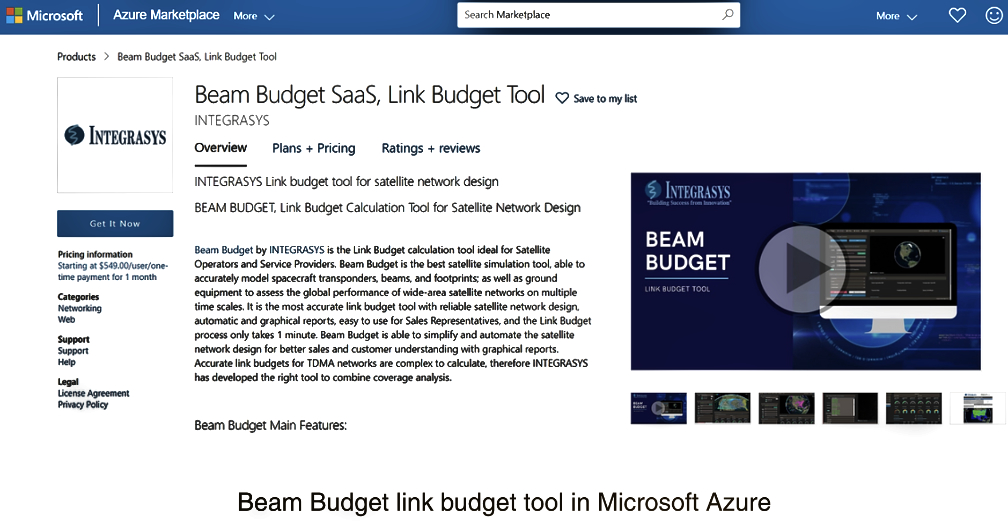Click the Beam Budget Main Features heading
1008x523 pixels.
pos(271,425)
